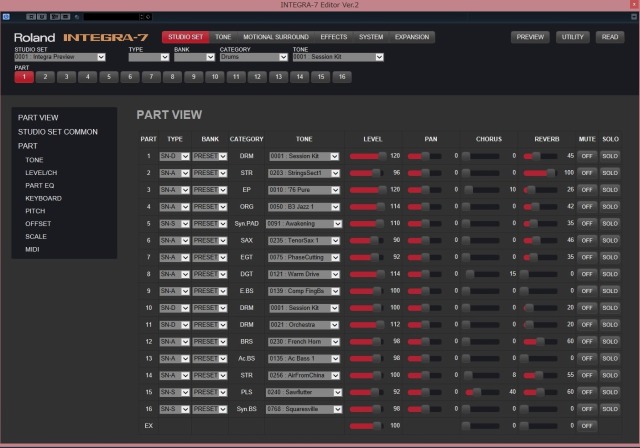
Task: Select OFFSET in the sidebar
Action: pos(38,224)
